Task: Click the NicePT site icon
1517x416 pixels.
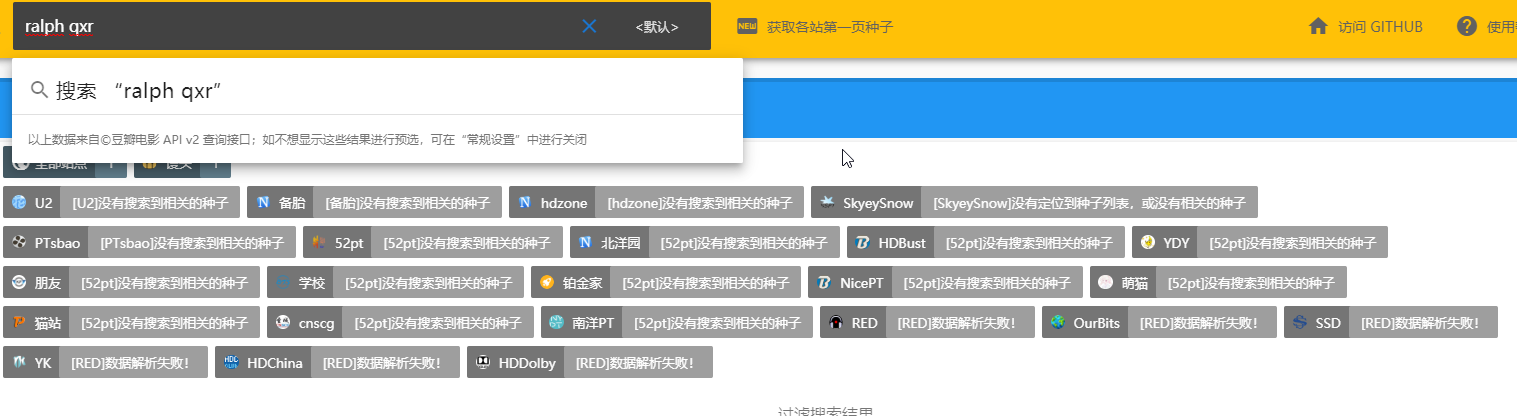Action: tap(824, 283)
